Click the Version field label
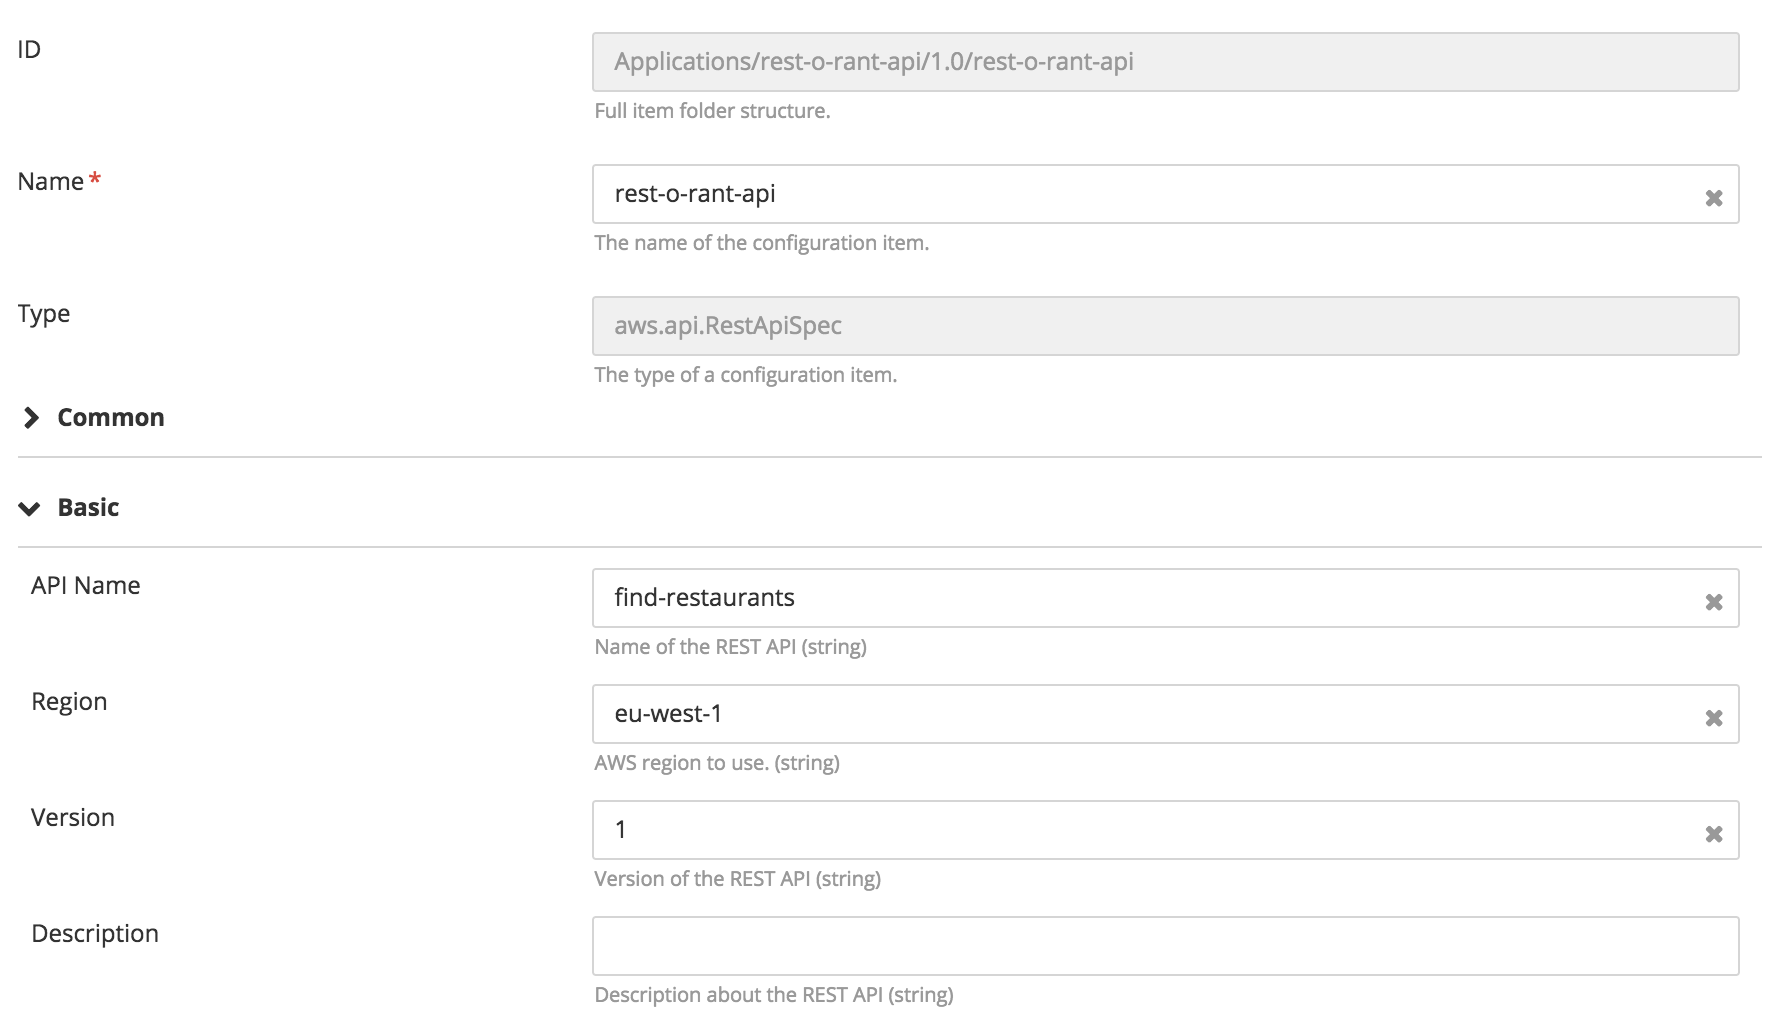 (73, 818)
